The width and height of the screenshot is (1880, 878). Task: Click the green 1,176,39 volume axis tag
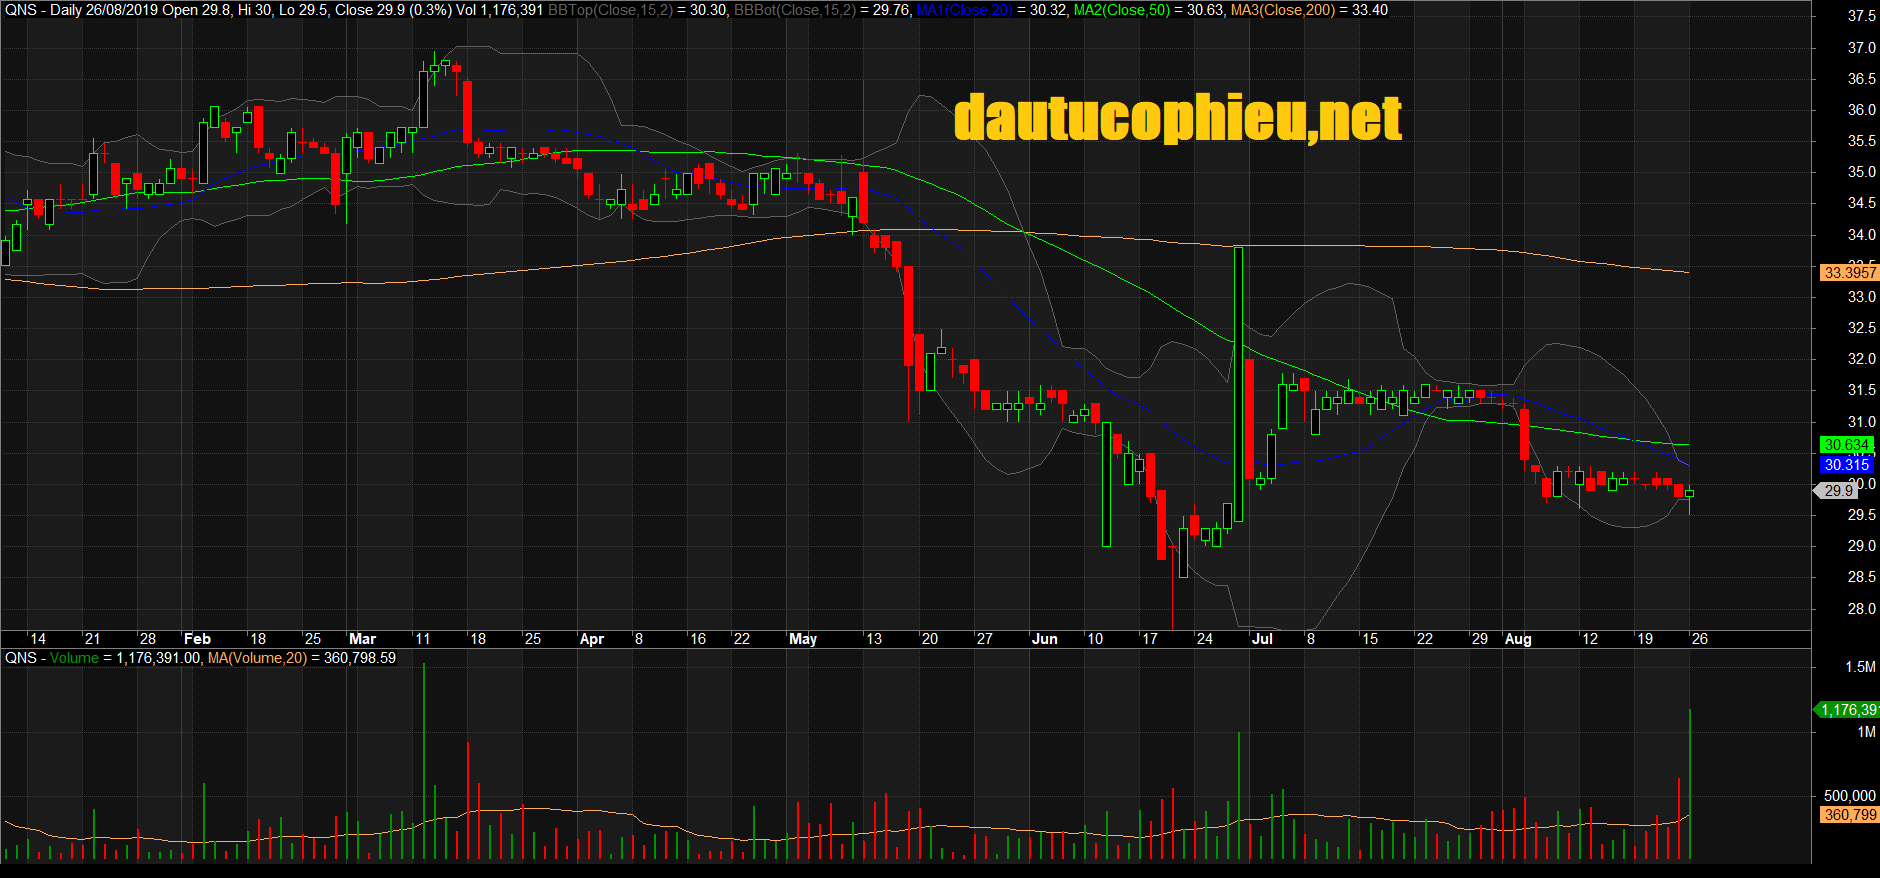(x=1848, y=710)
